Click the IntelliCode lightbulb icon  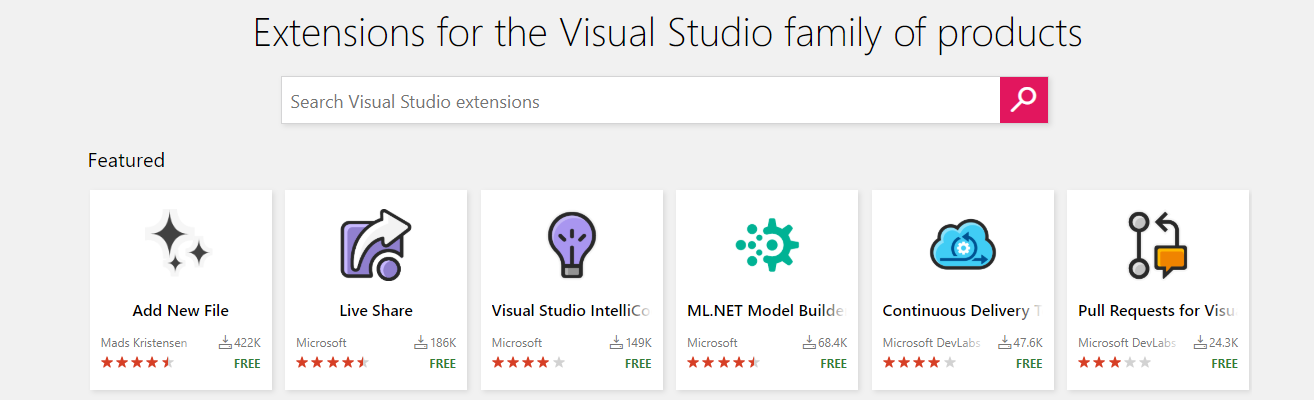click(x=571, y=245)
